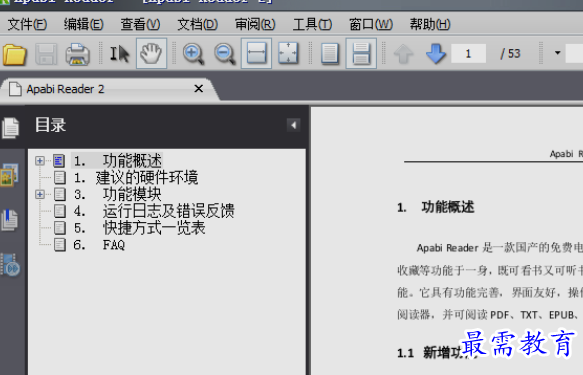Click page icon beside 运行日志及错误反馈

pos(59,211)
